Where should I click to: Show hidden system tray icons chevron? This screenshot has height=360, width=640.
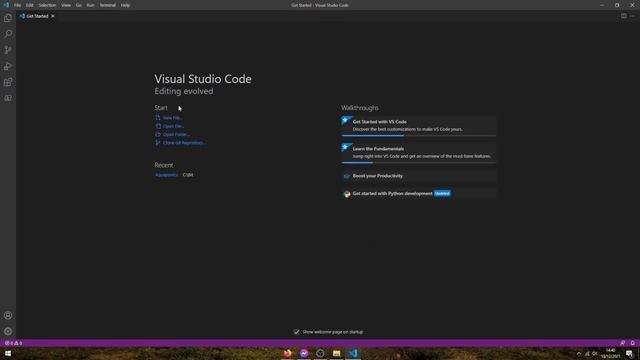click(578, 353)
